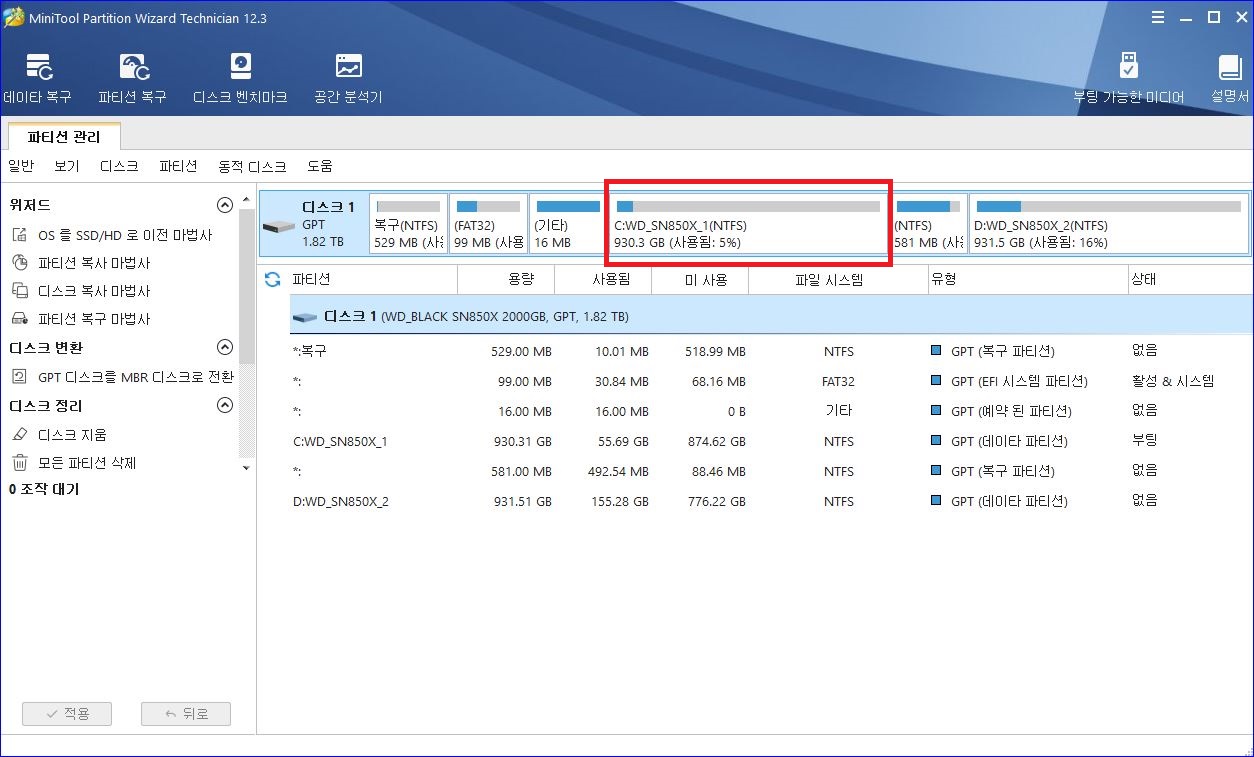This screenshot has width=1254, height=757.
Task: Open the 파티션 복구 (Partition Recovery) tool
Action: (x=132, y=80)
